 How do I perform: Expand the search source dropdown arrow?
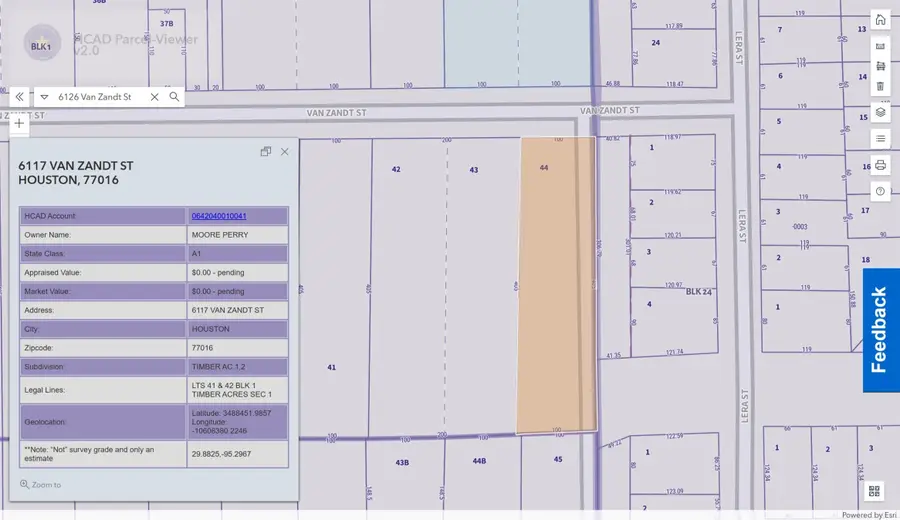click(43, 97)
